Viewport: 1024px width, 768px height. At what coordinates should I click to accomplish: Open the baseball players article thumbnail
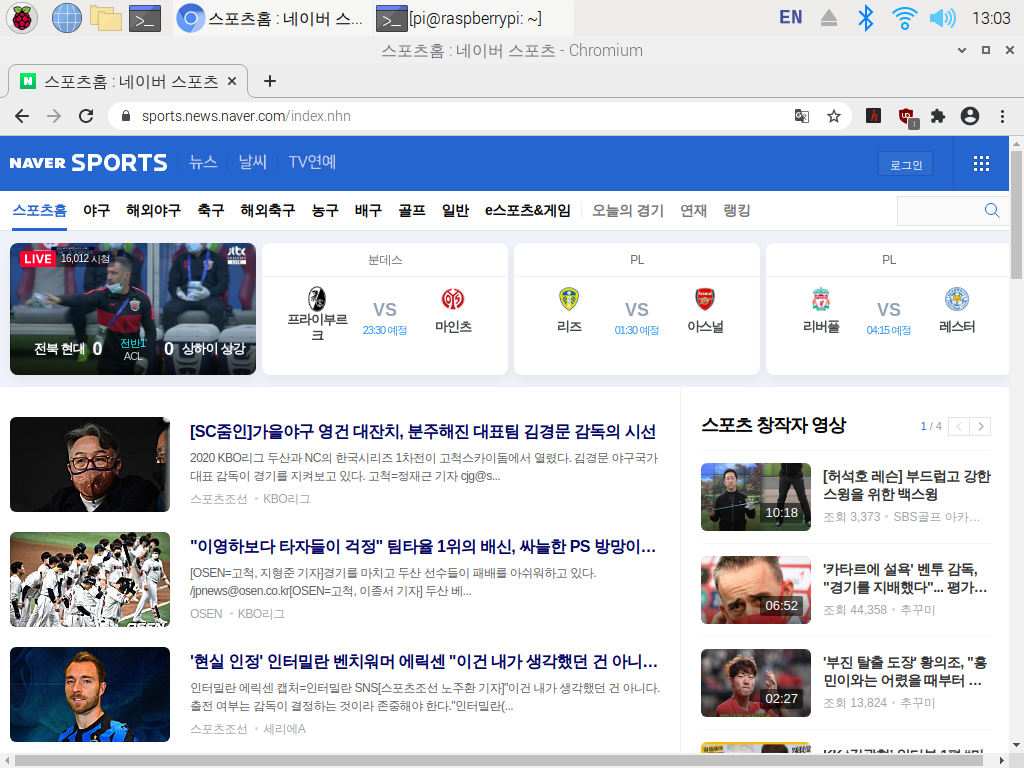(90, 579)
